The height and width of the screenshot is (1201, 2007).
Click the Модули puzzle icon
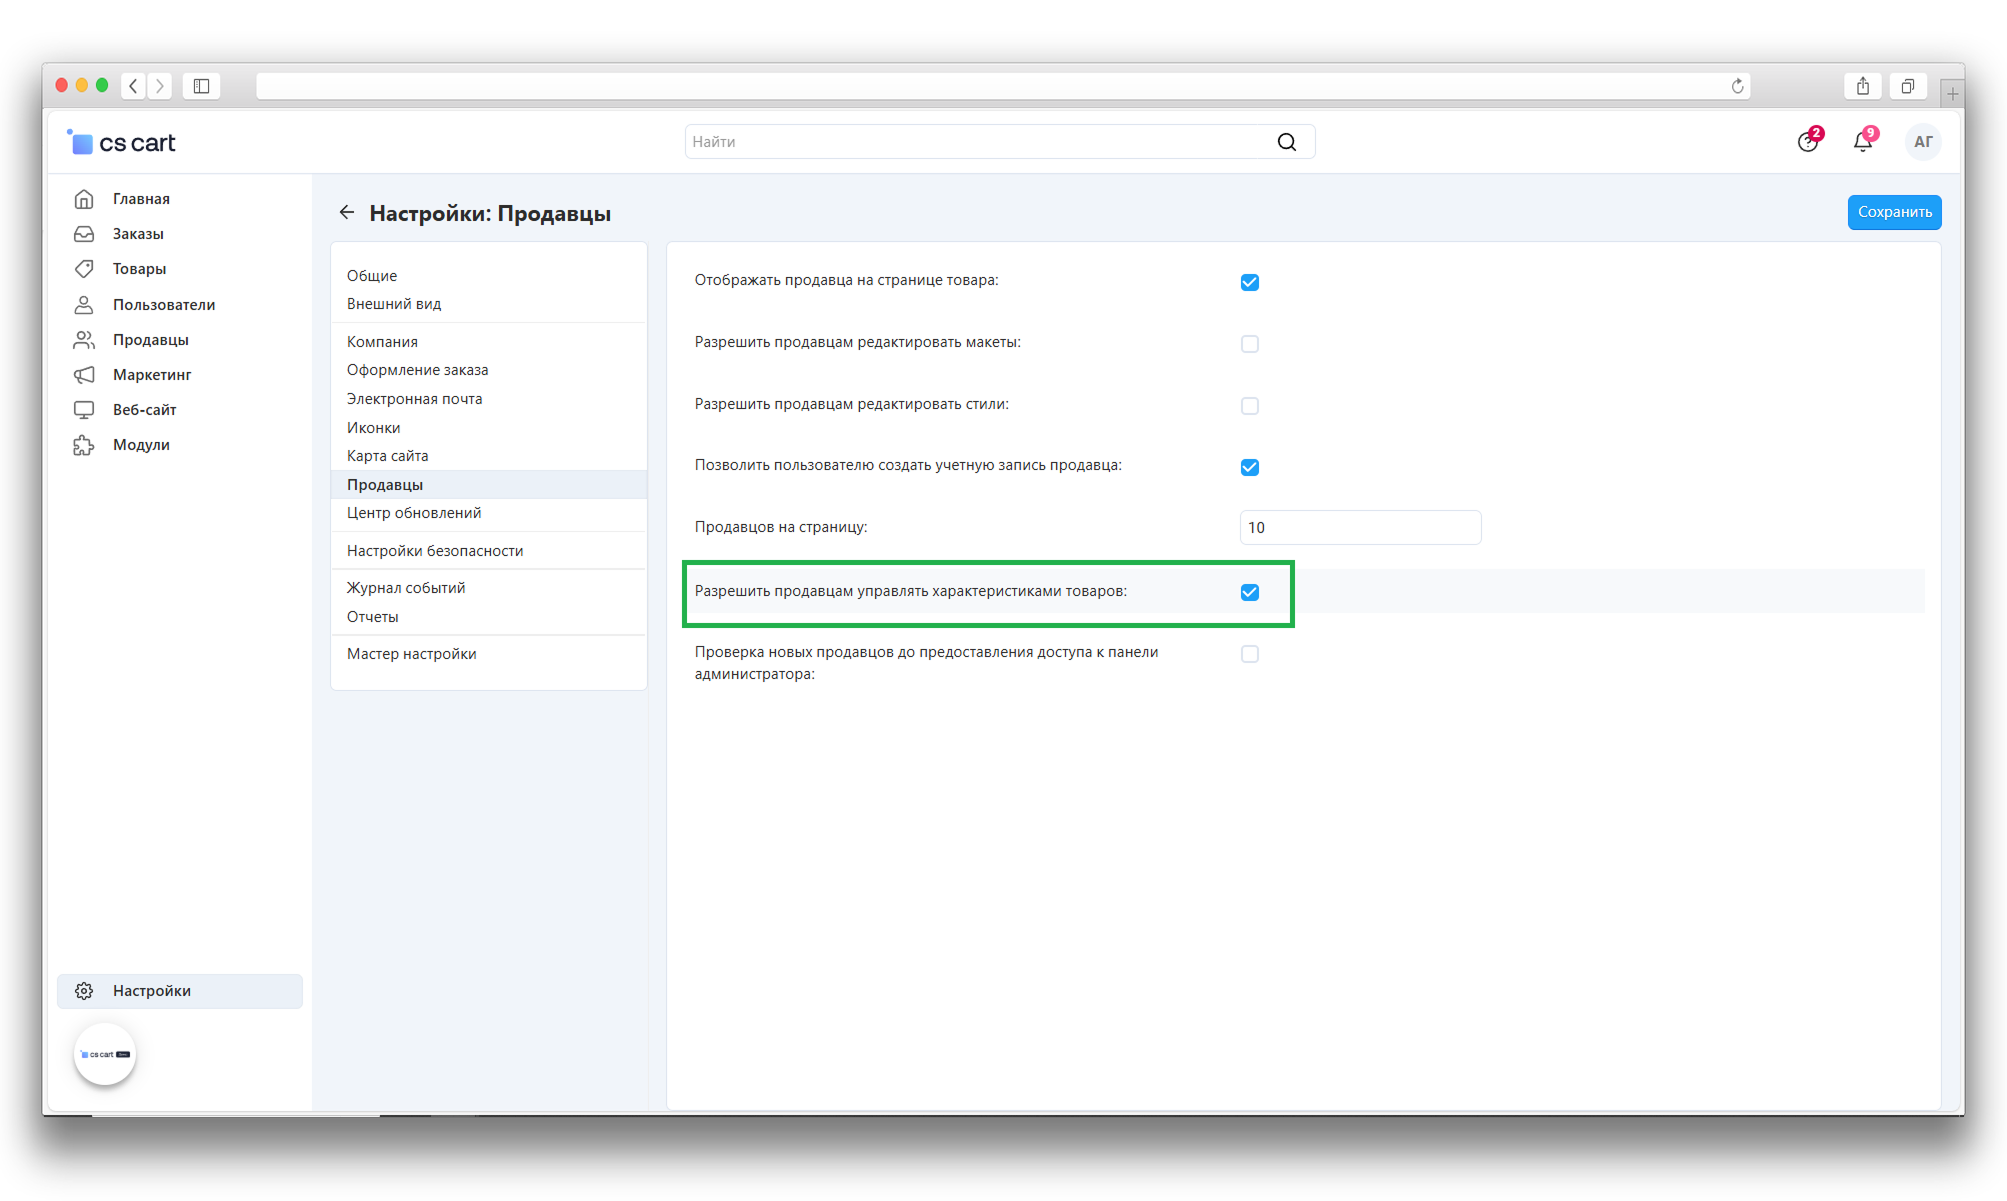(84, 445)
